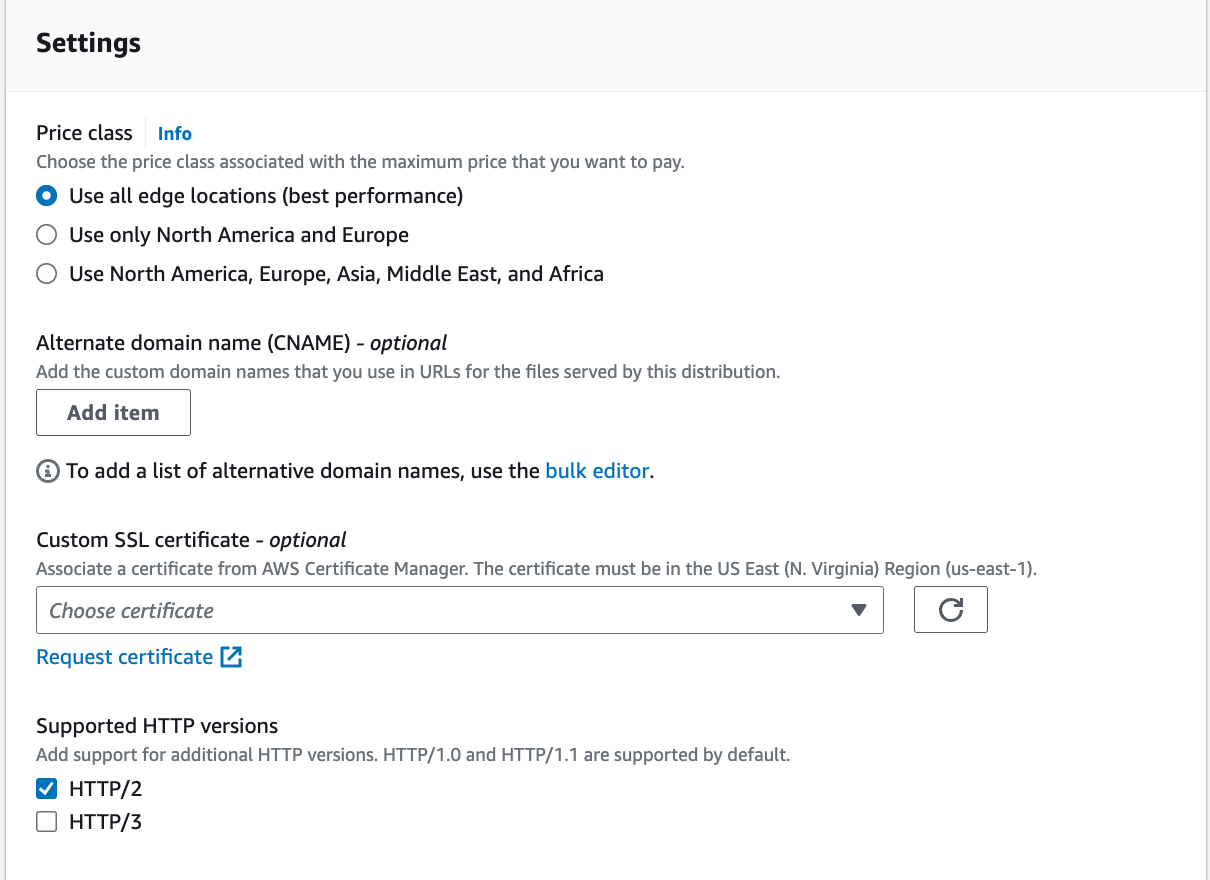Select Use only North America and Europe

(x=46, y=235)
